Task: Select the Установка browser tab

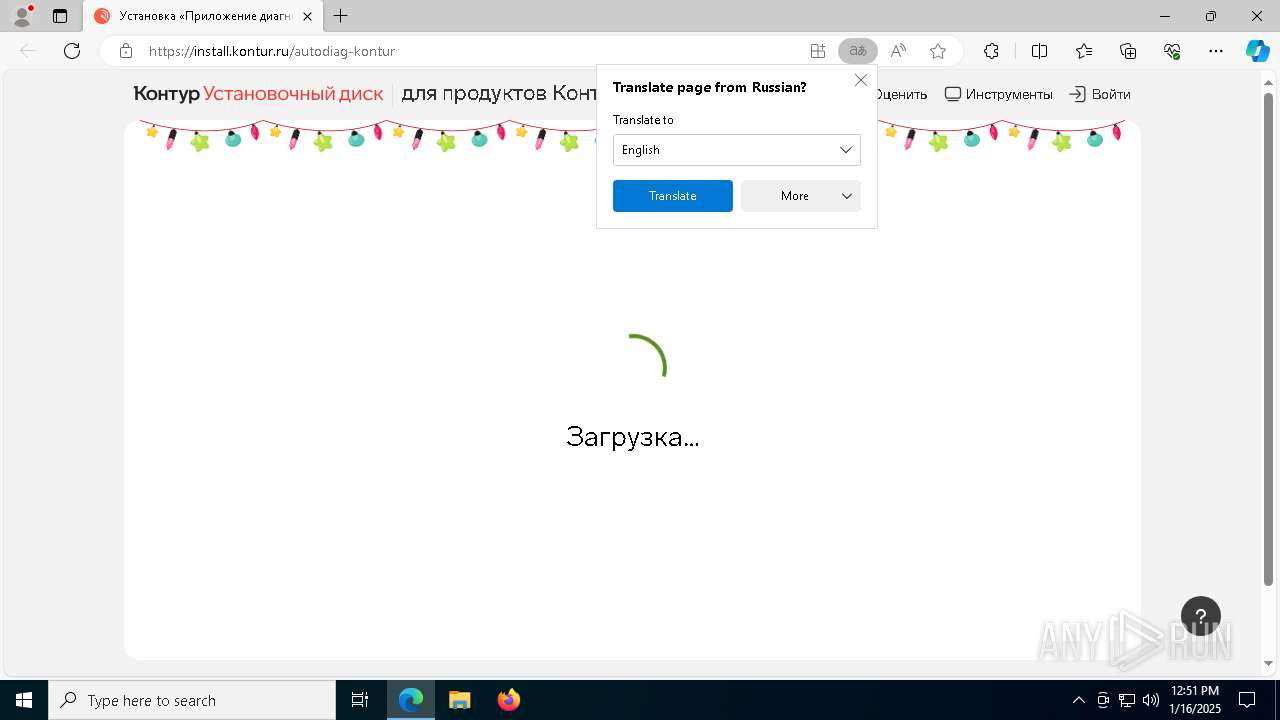Action: (x=203, y=16)
